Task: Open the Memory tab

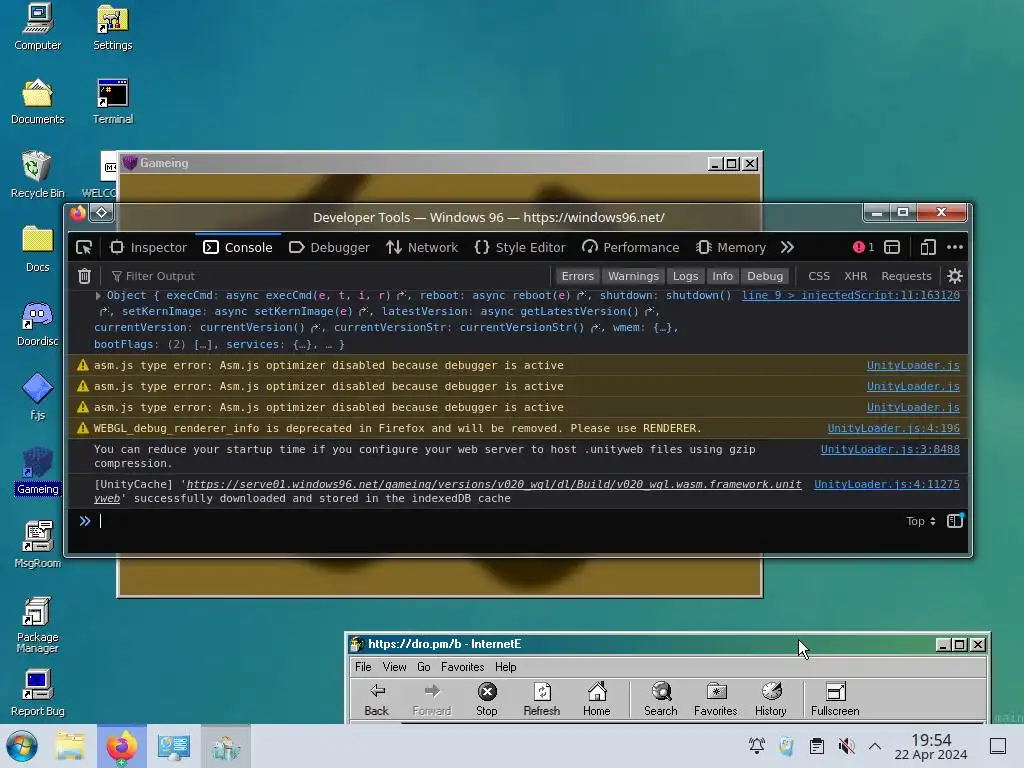Action: pos(731,247)
